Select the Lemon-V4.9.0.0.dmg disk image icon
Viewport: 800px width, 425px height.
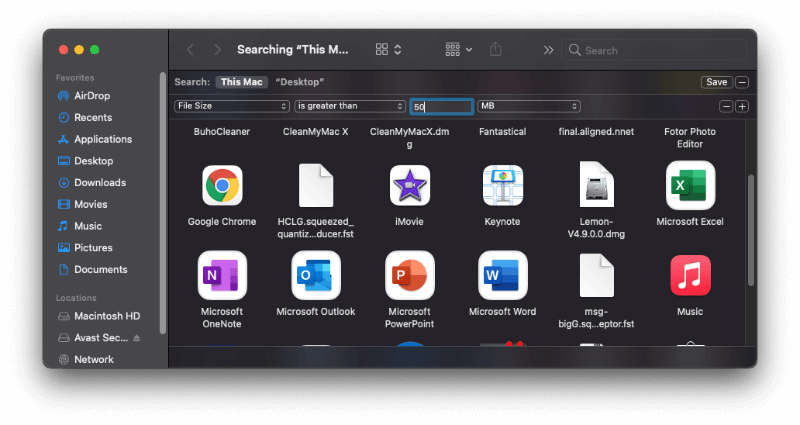click(x=596, y=184)
